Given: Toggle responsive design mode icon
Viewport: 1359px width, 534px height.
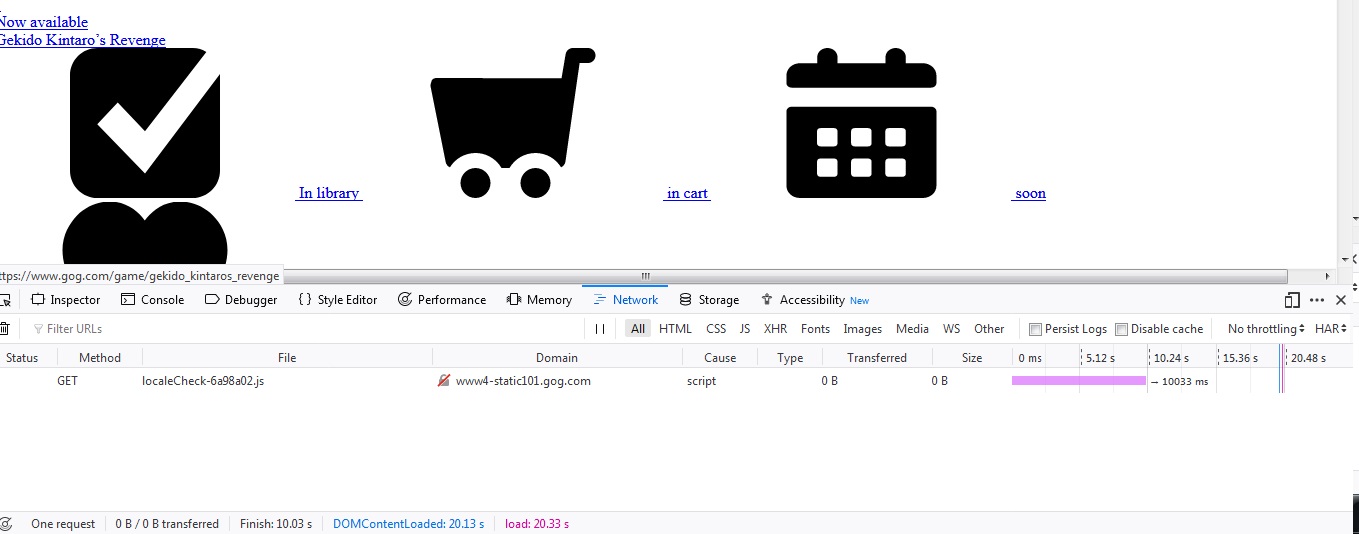Looking at the screenshot, I should click(1292, 300).
